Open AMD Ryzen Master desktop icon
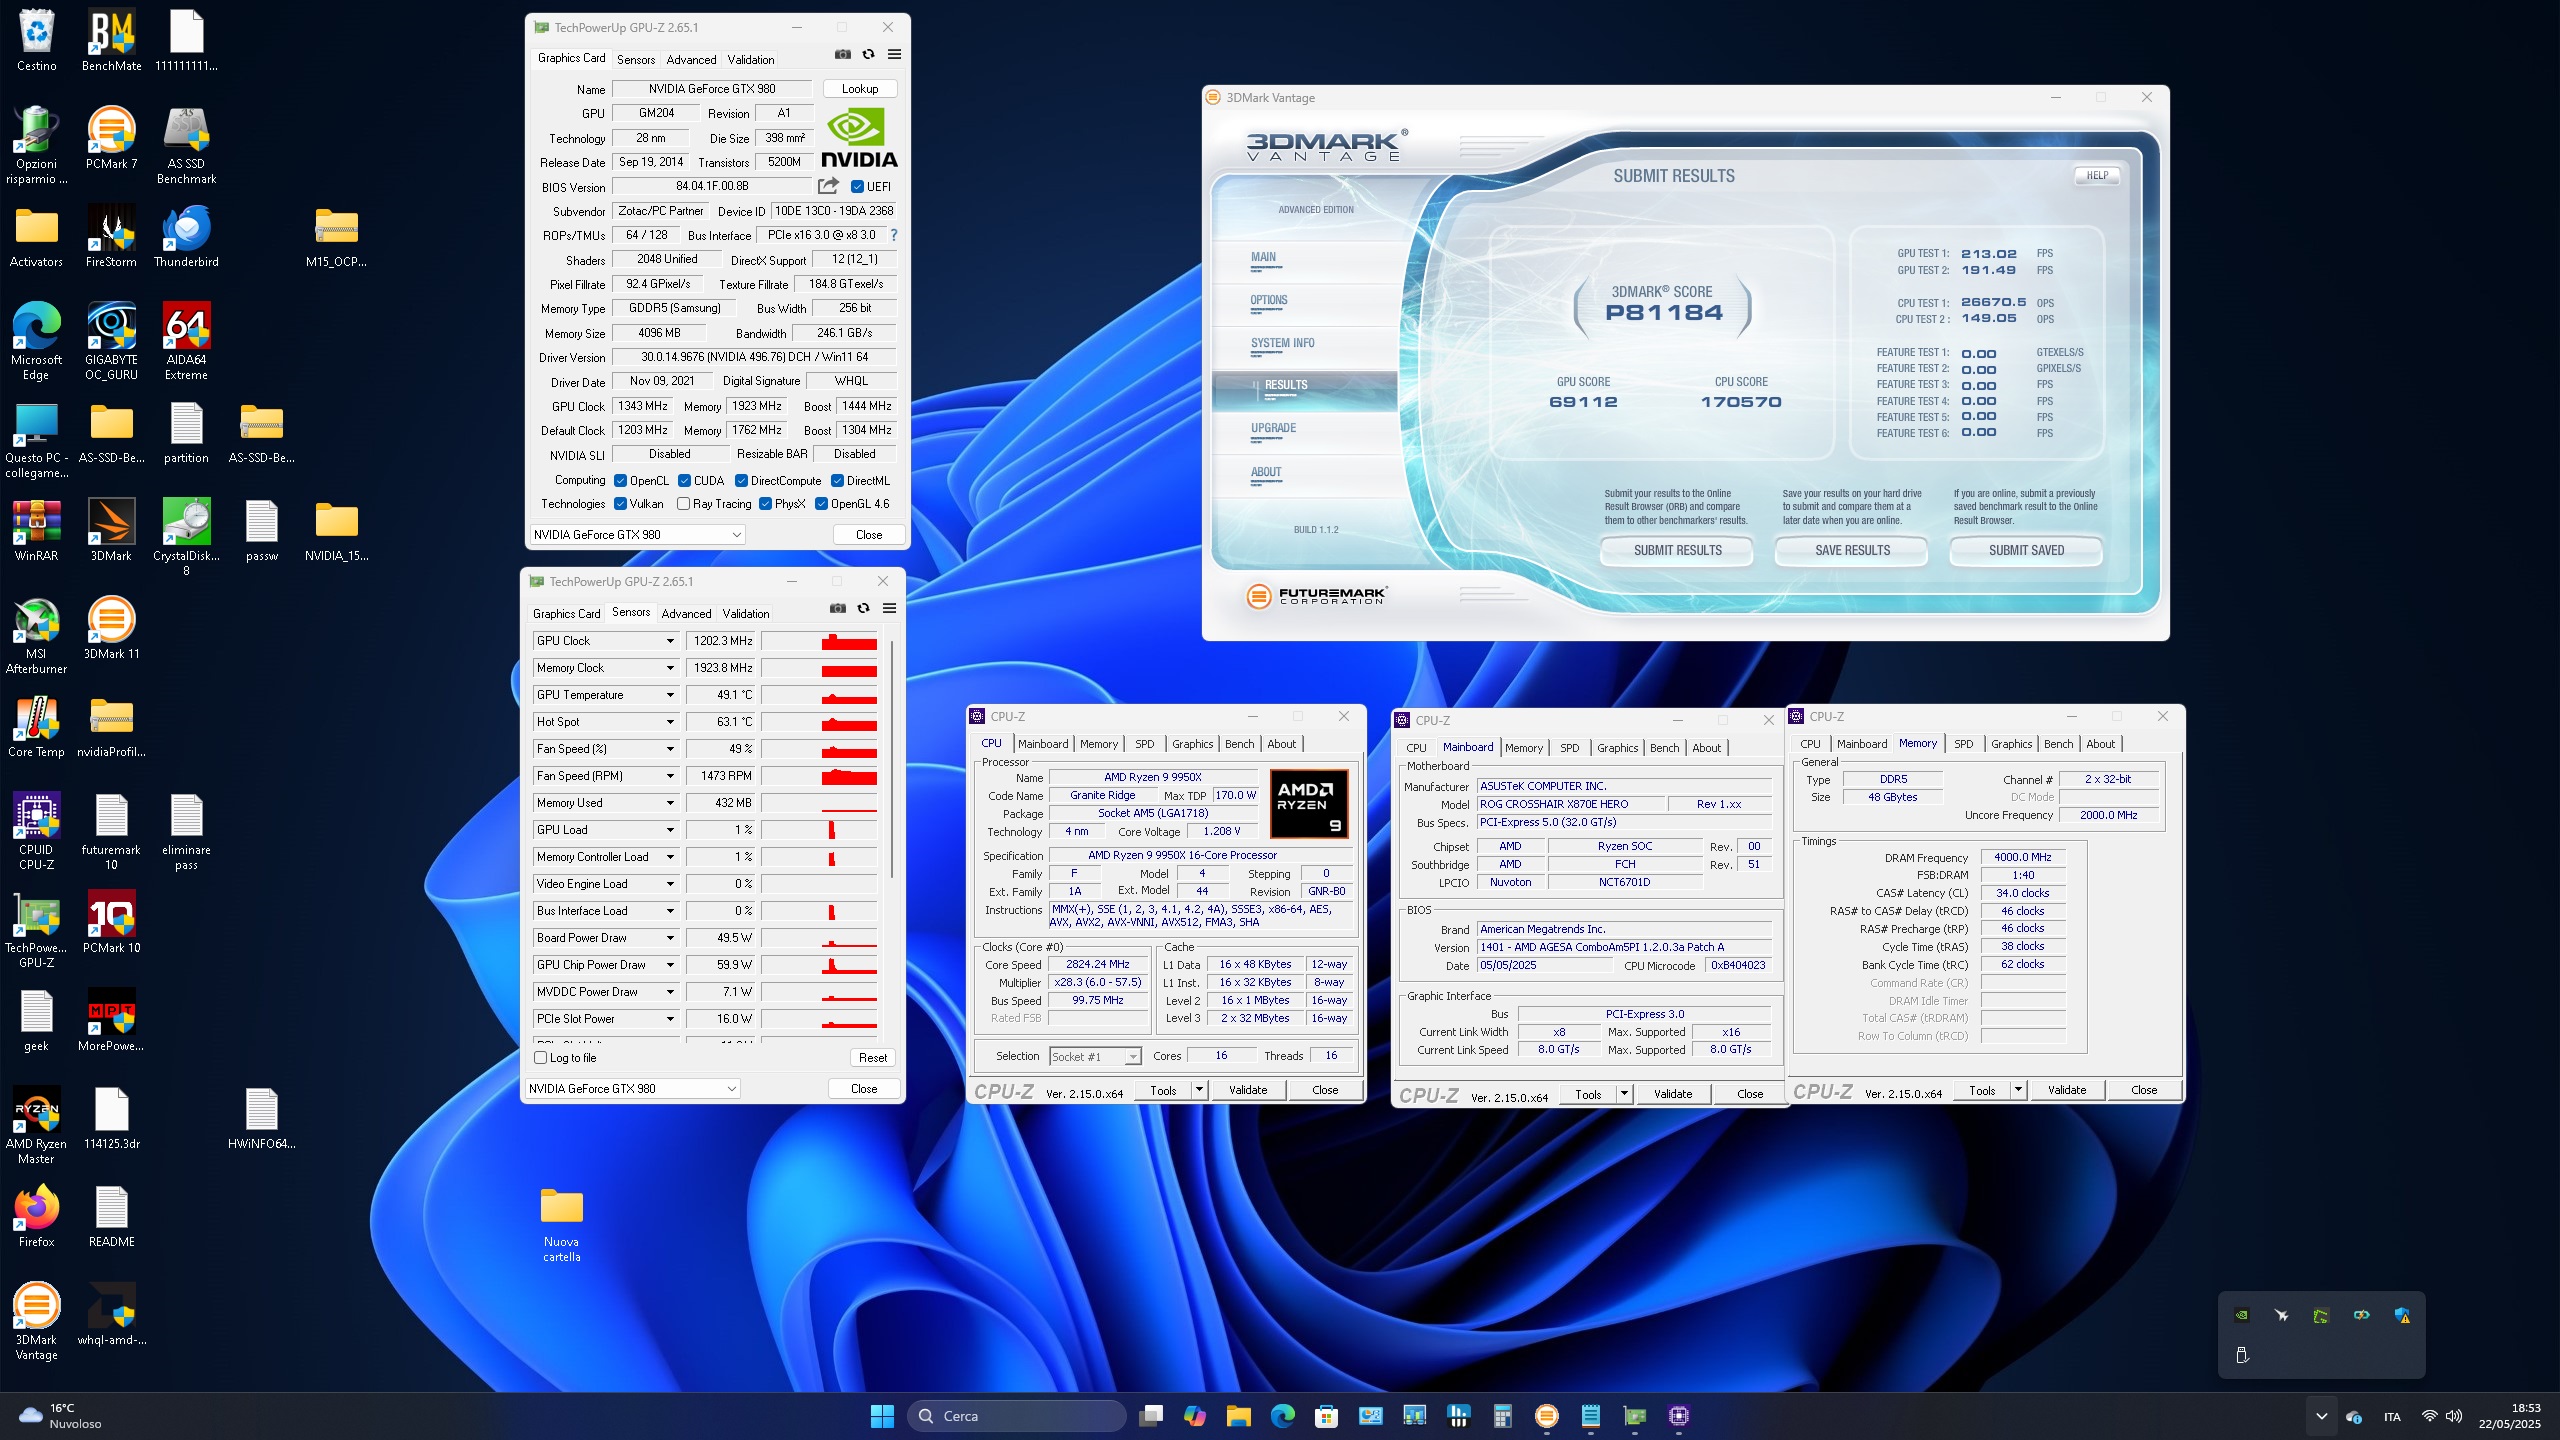This screenshot has height=1440, width=2560. point(37,1125)
